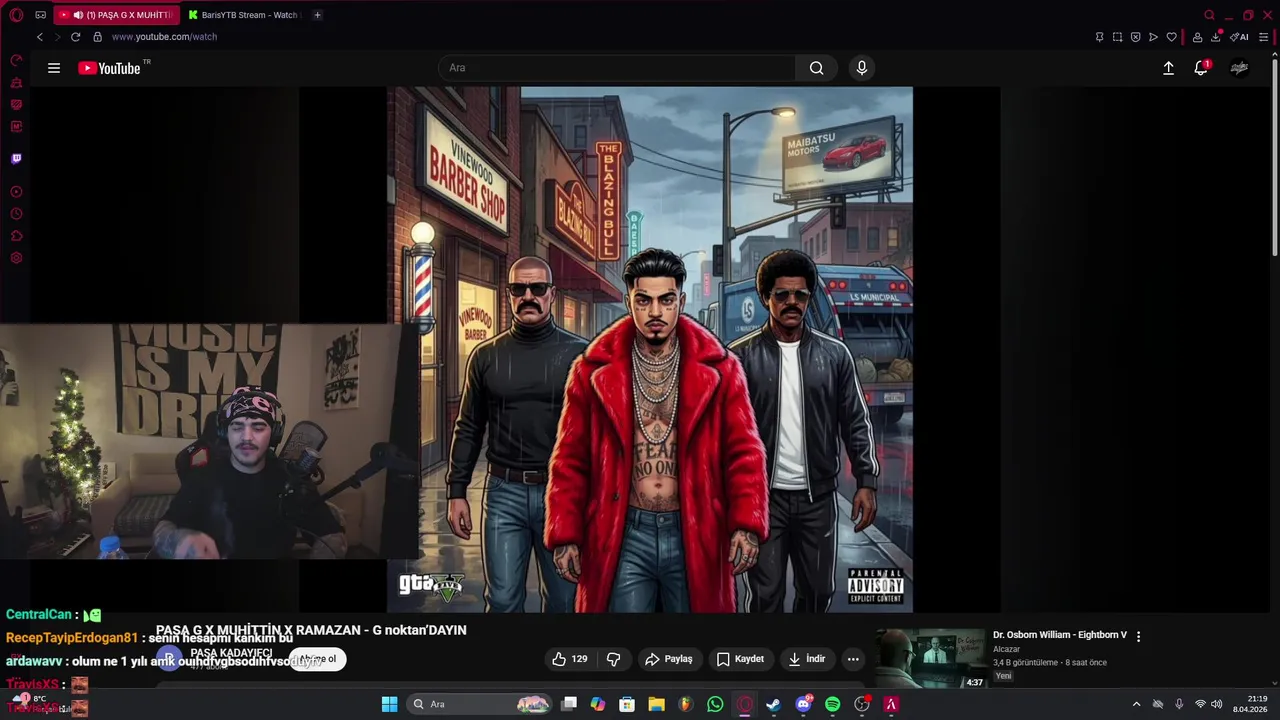Open the volume speaker tray icon

(1217, 704)
